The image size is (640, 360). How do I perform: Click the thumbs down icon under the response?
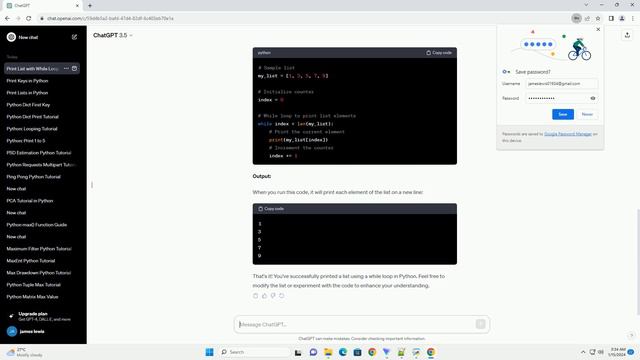point(273,296)
